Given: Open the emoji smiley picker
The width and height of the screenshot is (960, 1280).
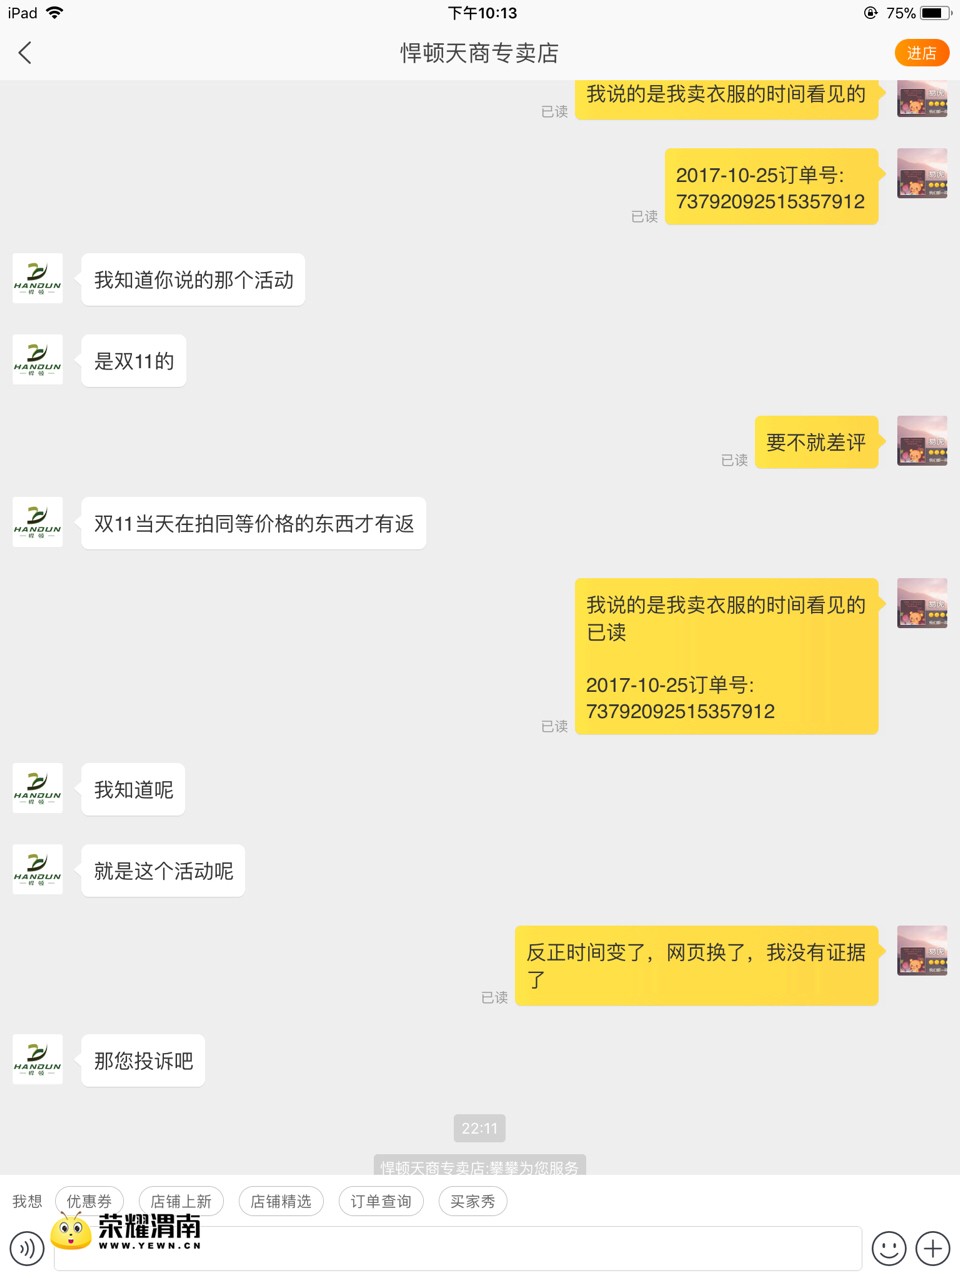Looking at the screenshot, I should coord(889,1248).
